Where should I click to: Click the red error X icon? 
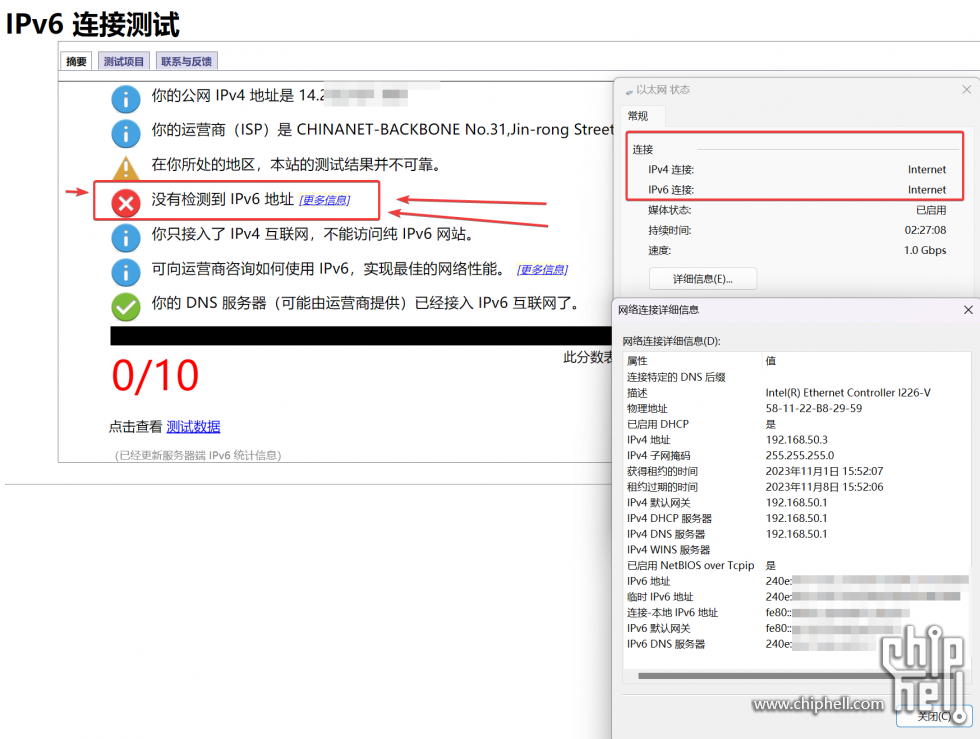(126, 203)
